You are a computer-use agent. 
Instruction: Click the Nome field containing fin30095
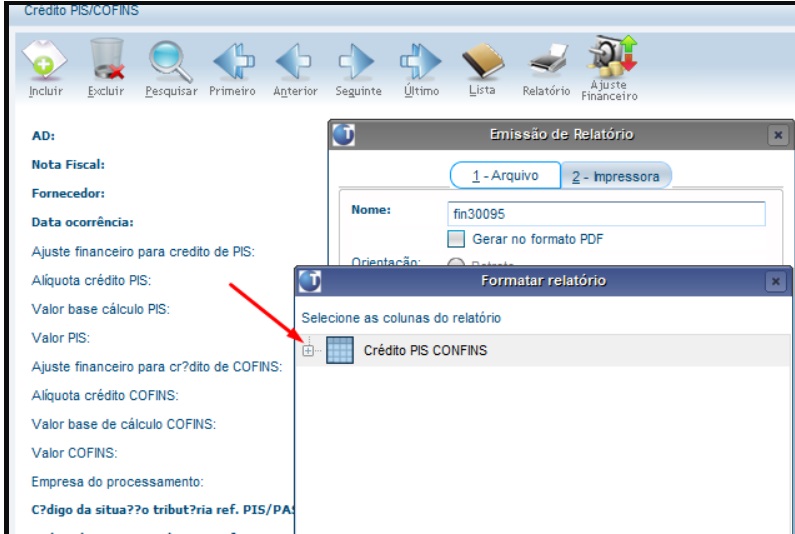click(x=606, y=213)
